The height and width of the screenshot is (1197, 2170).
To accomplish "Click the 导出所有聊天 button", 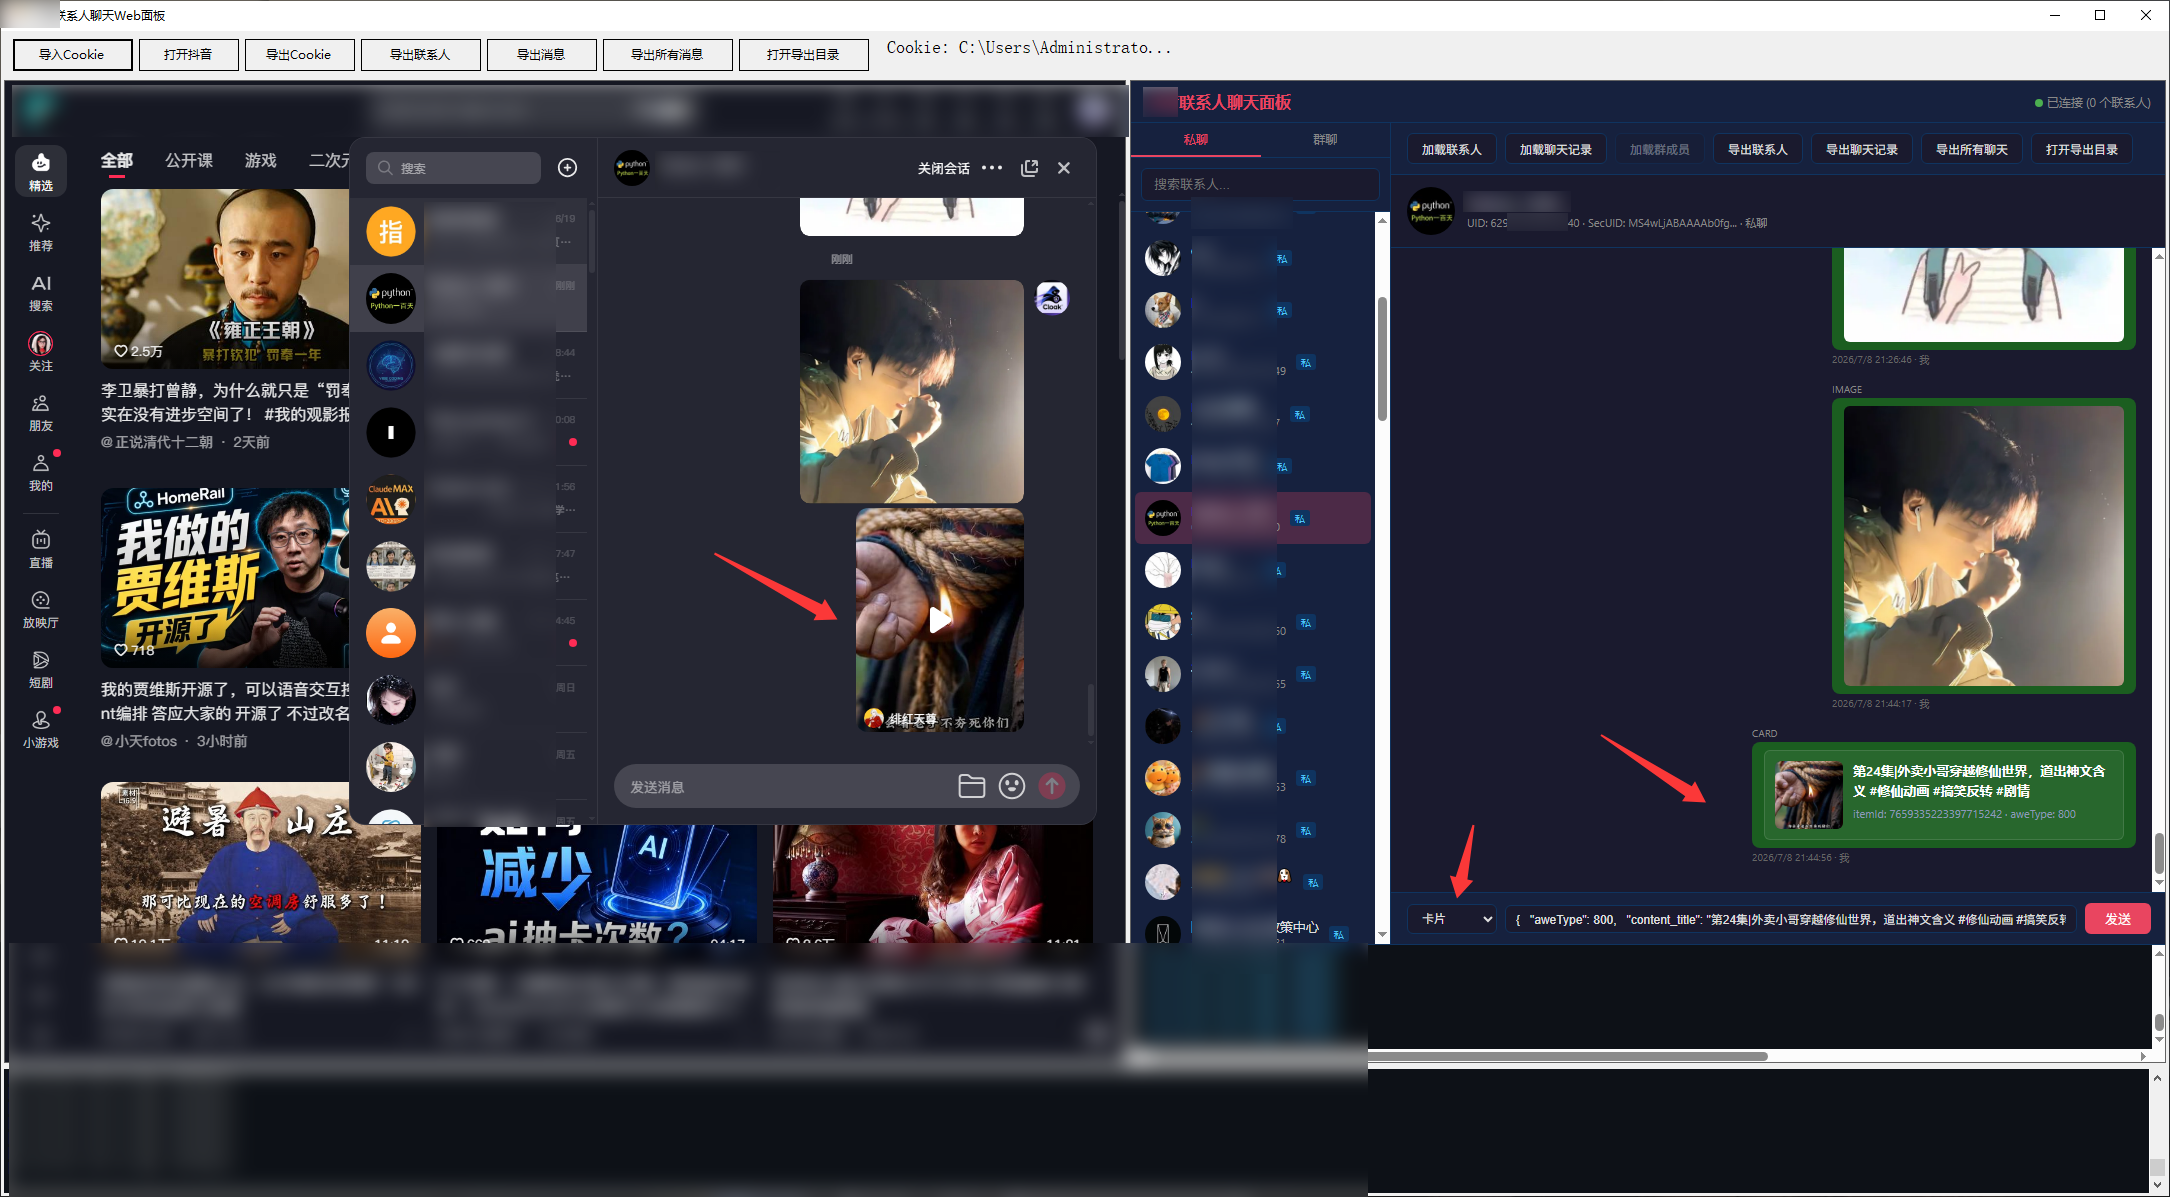I will [x=1971, y=150].
